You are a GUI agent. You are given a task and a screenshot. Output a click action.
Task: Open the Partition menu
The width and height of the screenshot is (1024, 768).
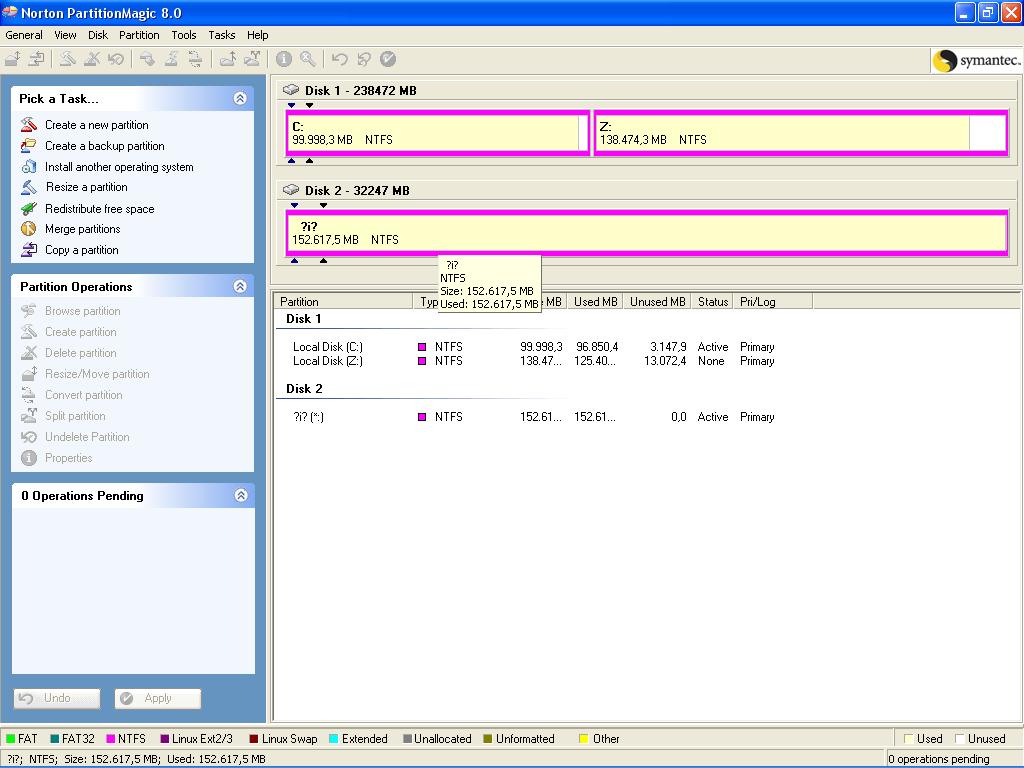[139, 35]
